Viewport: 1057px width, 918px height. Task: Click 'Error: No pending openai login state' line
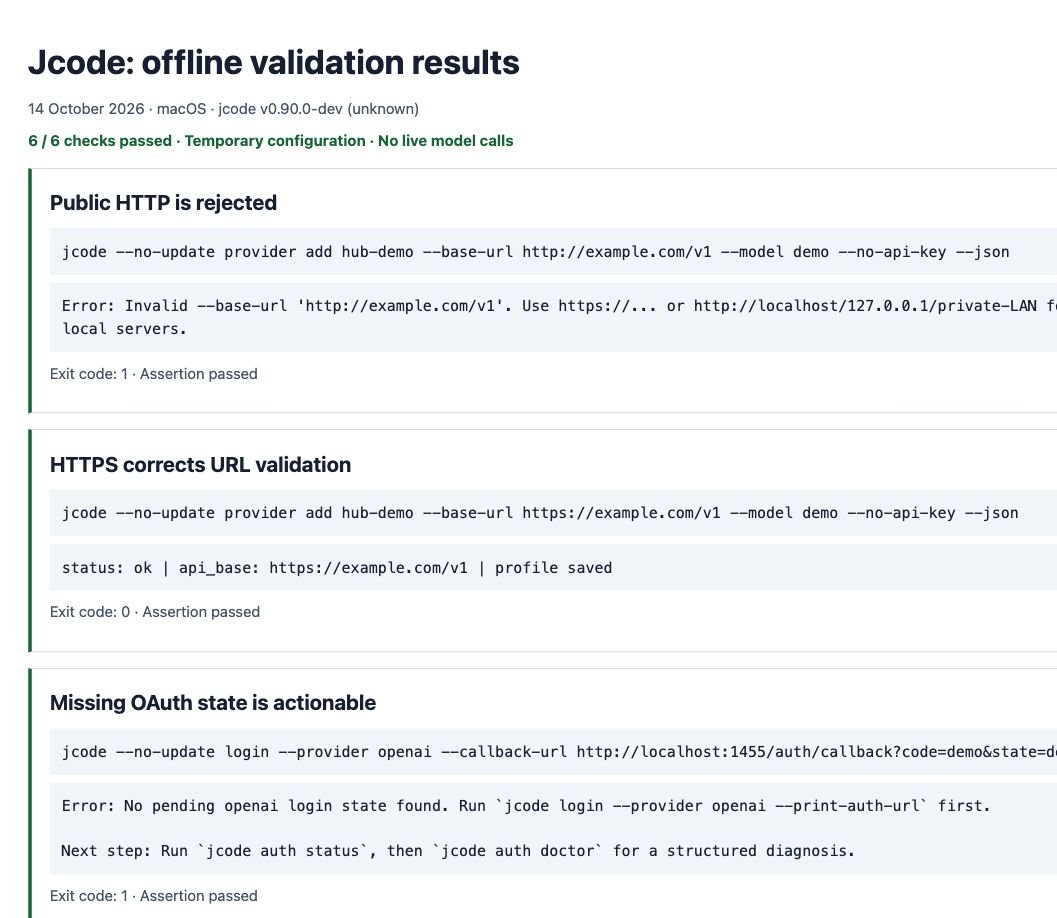pos(526,806)
